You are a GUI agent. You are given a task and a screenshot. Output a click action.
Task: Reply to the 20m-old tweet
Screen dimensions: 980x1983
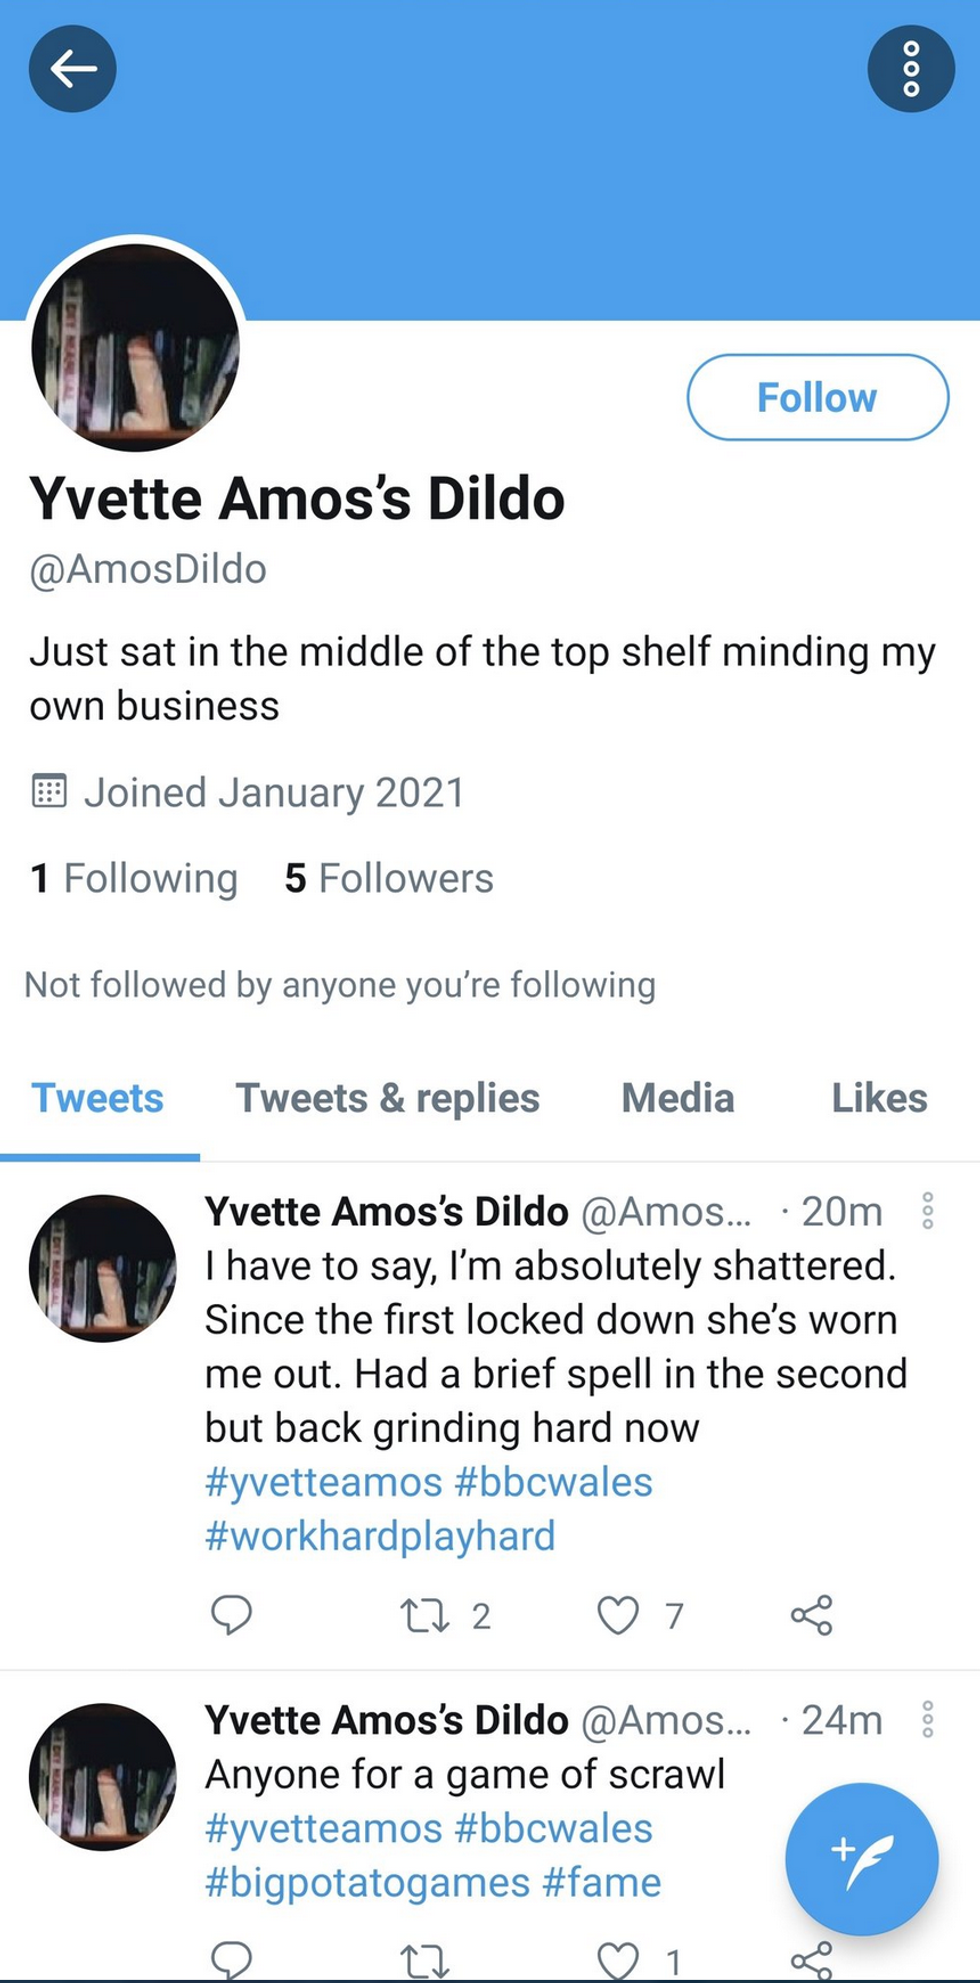tap(231, 1615)
